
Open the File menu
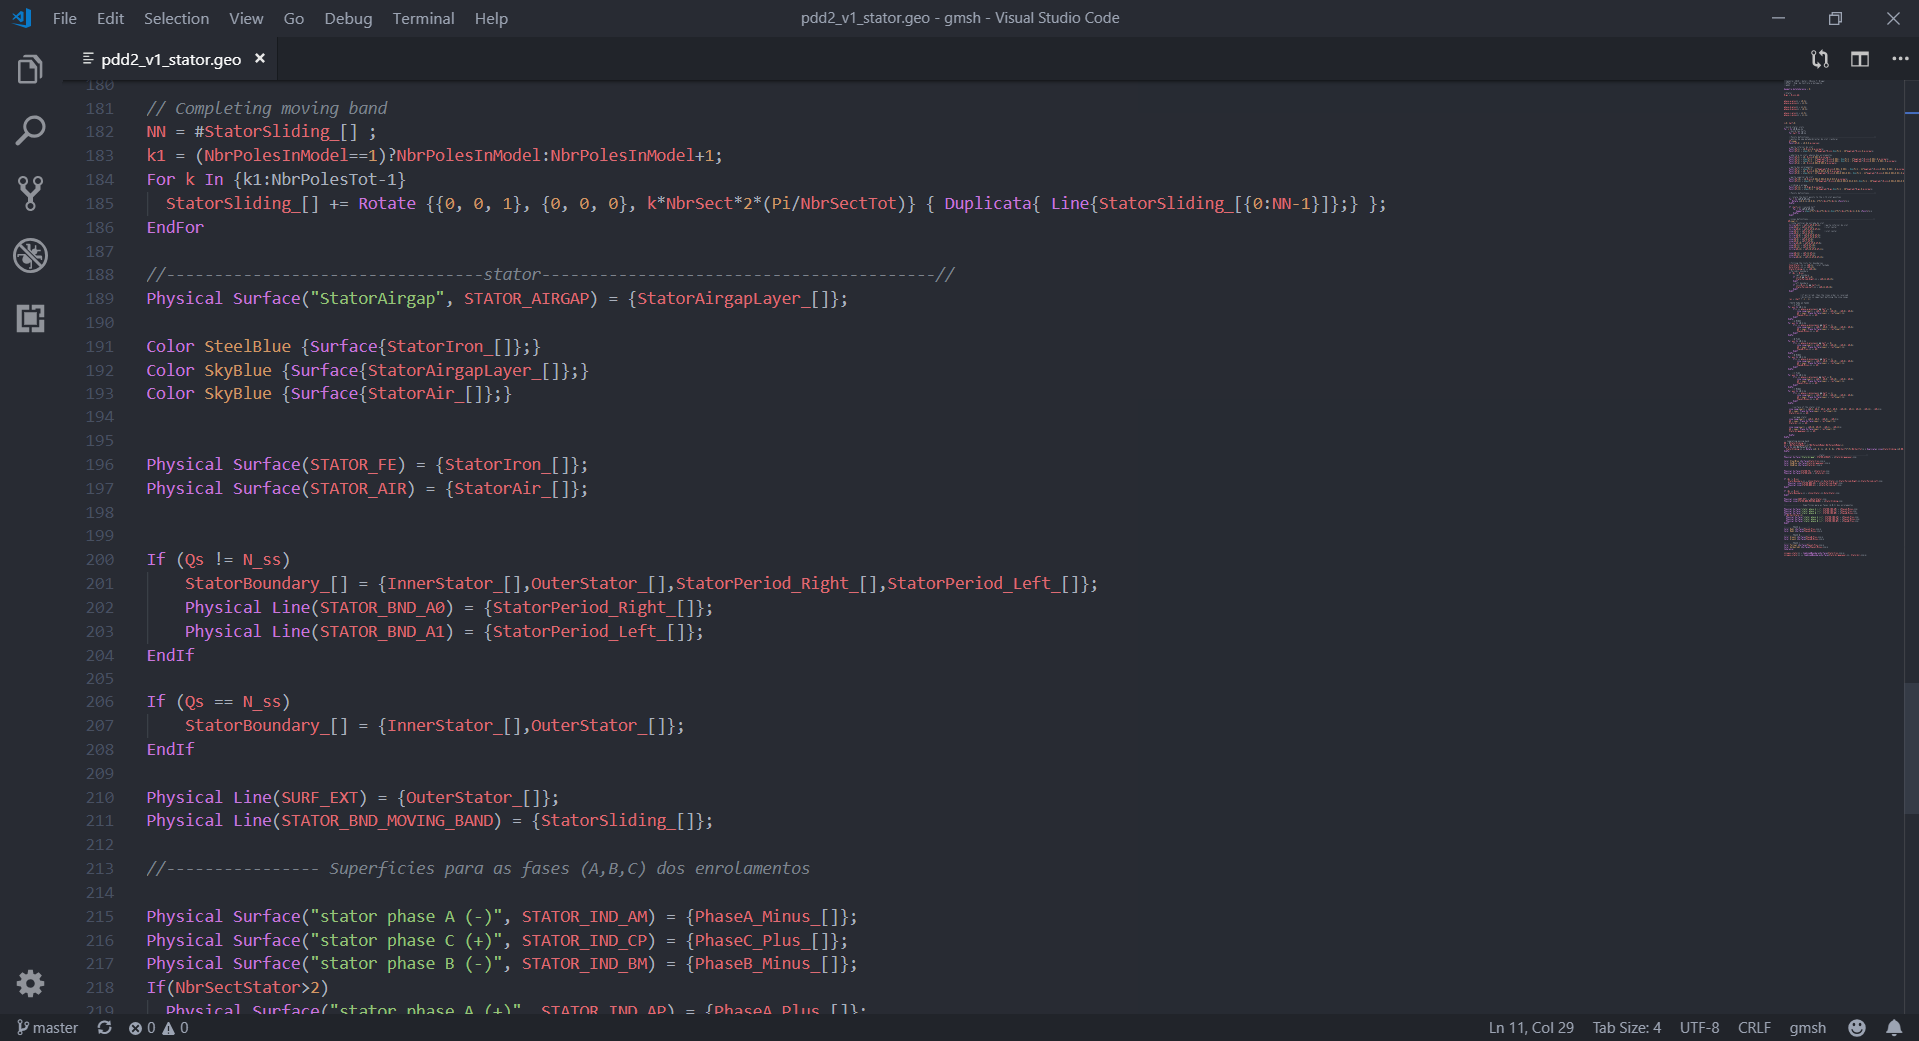[65, 18]
